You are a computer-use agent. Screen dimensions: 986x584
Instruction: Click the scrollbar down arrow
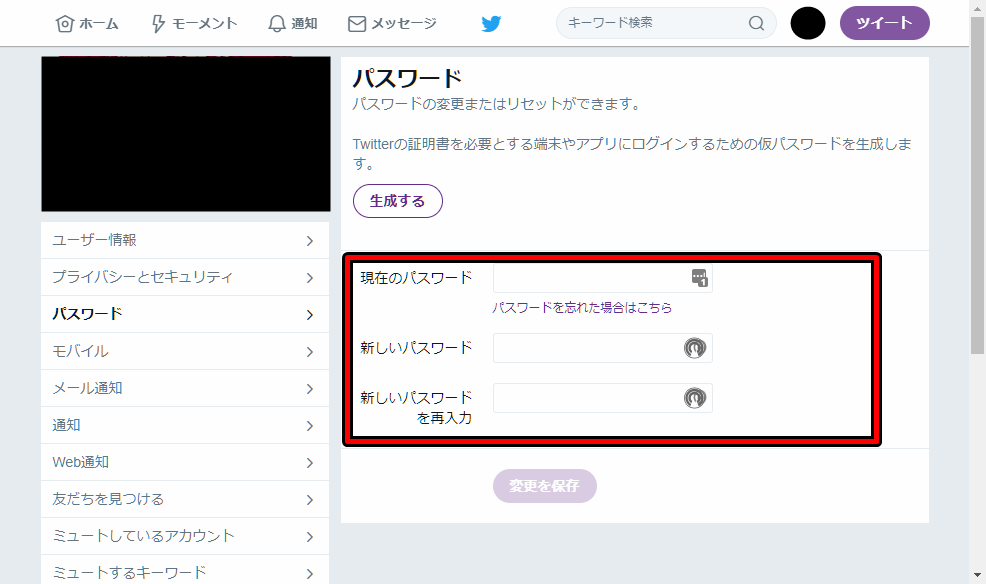point(977,575)
